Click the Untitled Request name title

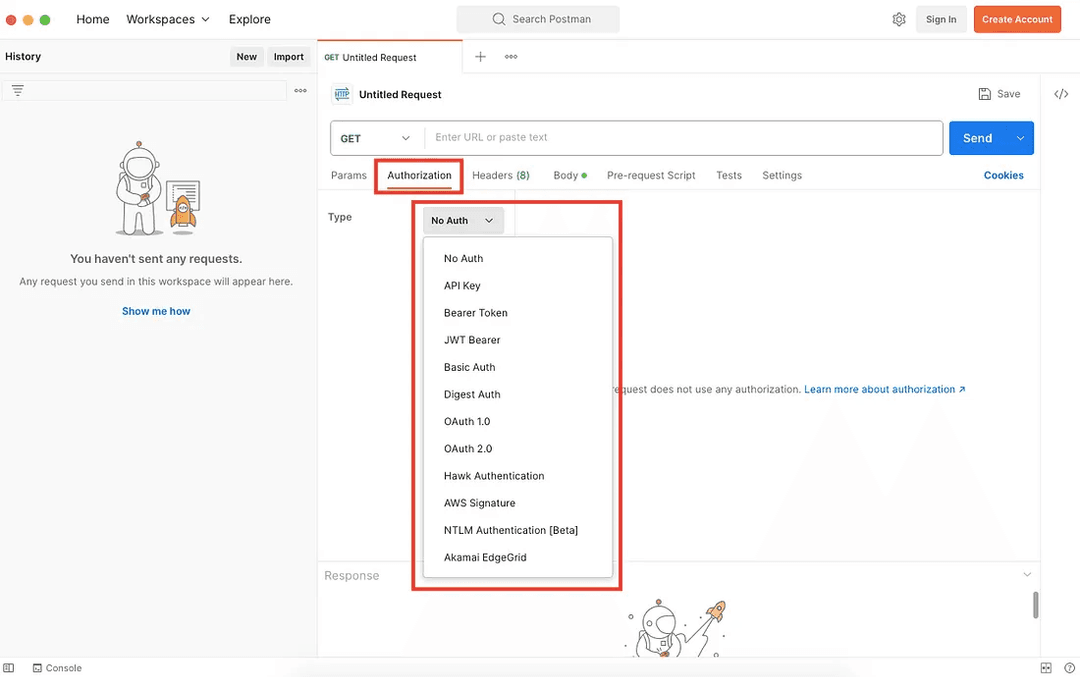click(400, 94)
